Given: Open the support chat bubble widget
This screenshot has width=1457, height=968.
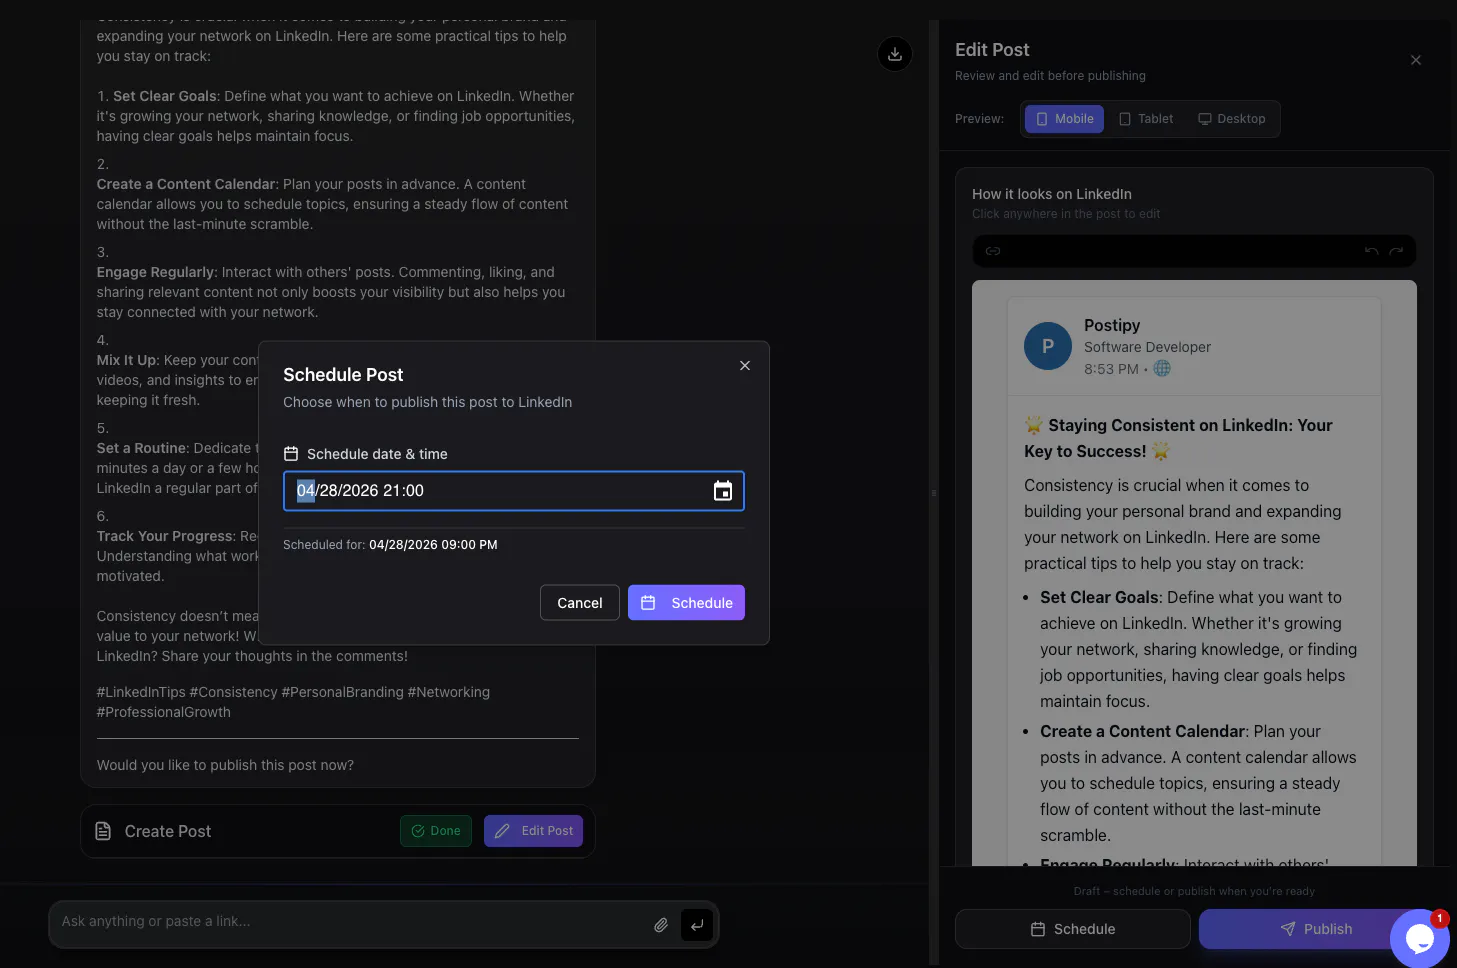Looking at the screenshot, I should (x=1420, y=938).
